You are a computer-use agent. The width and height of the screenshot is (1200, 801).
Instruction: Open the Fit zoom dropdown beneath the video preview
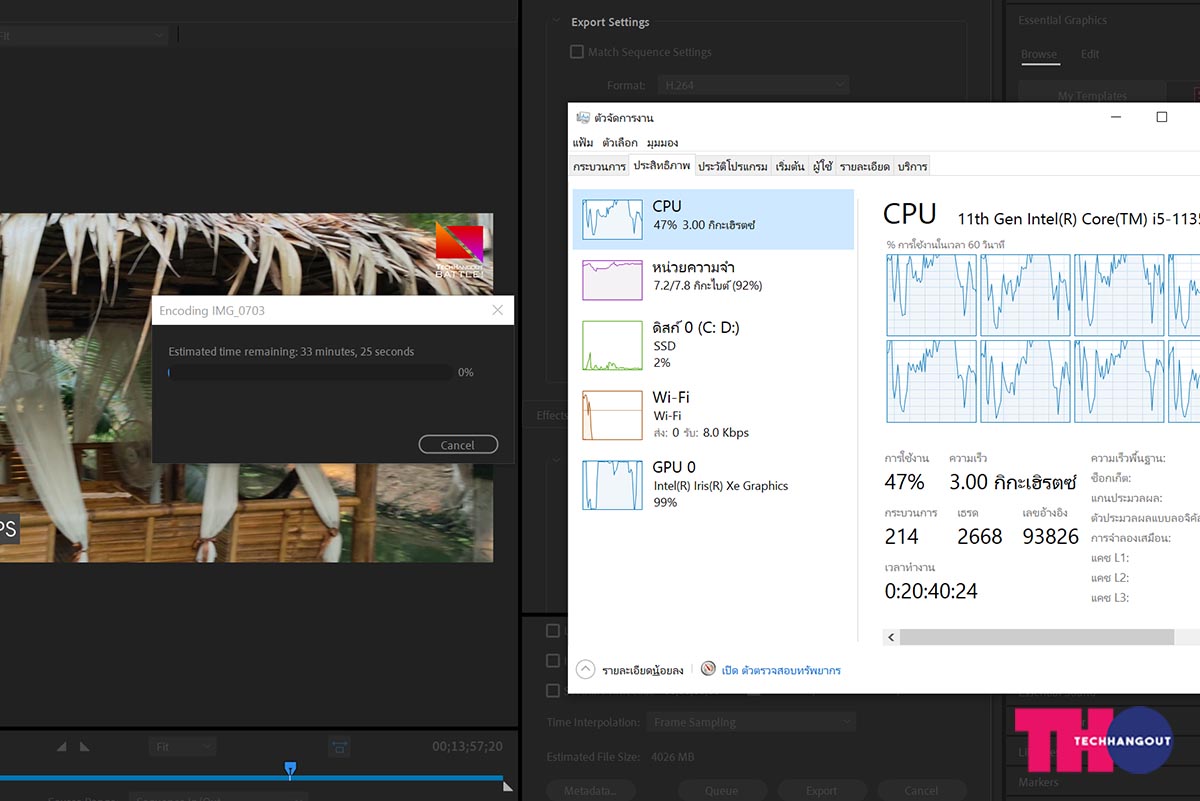click(x=182, y=746)
